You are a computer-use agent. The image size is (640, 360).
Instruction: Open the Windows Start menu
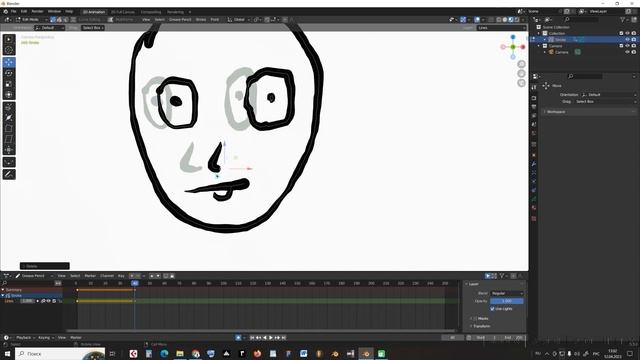pos(7,353)
